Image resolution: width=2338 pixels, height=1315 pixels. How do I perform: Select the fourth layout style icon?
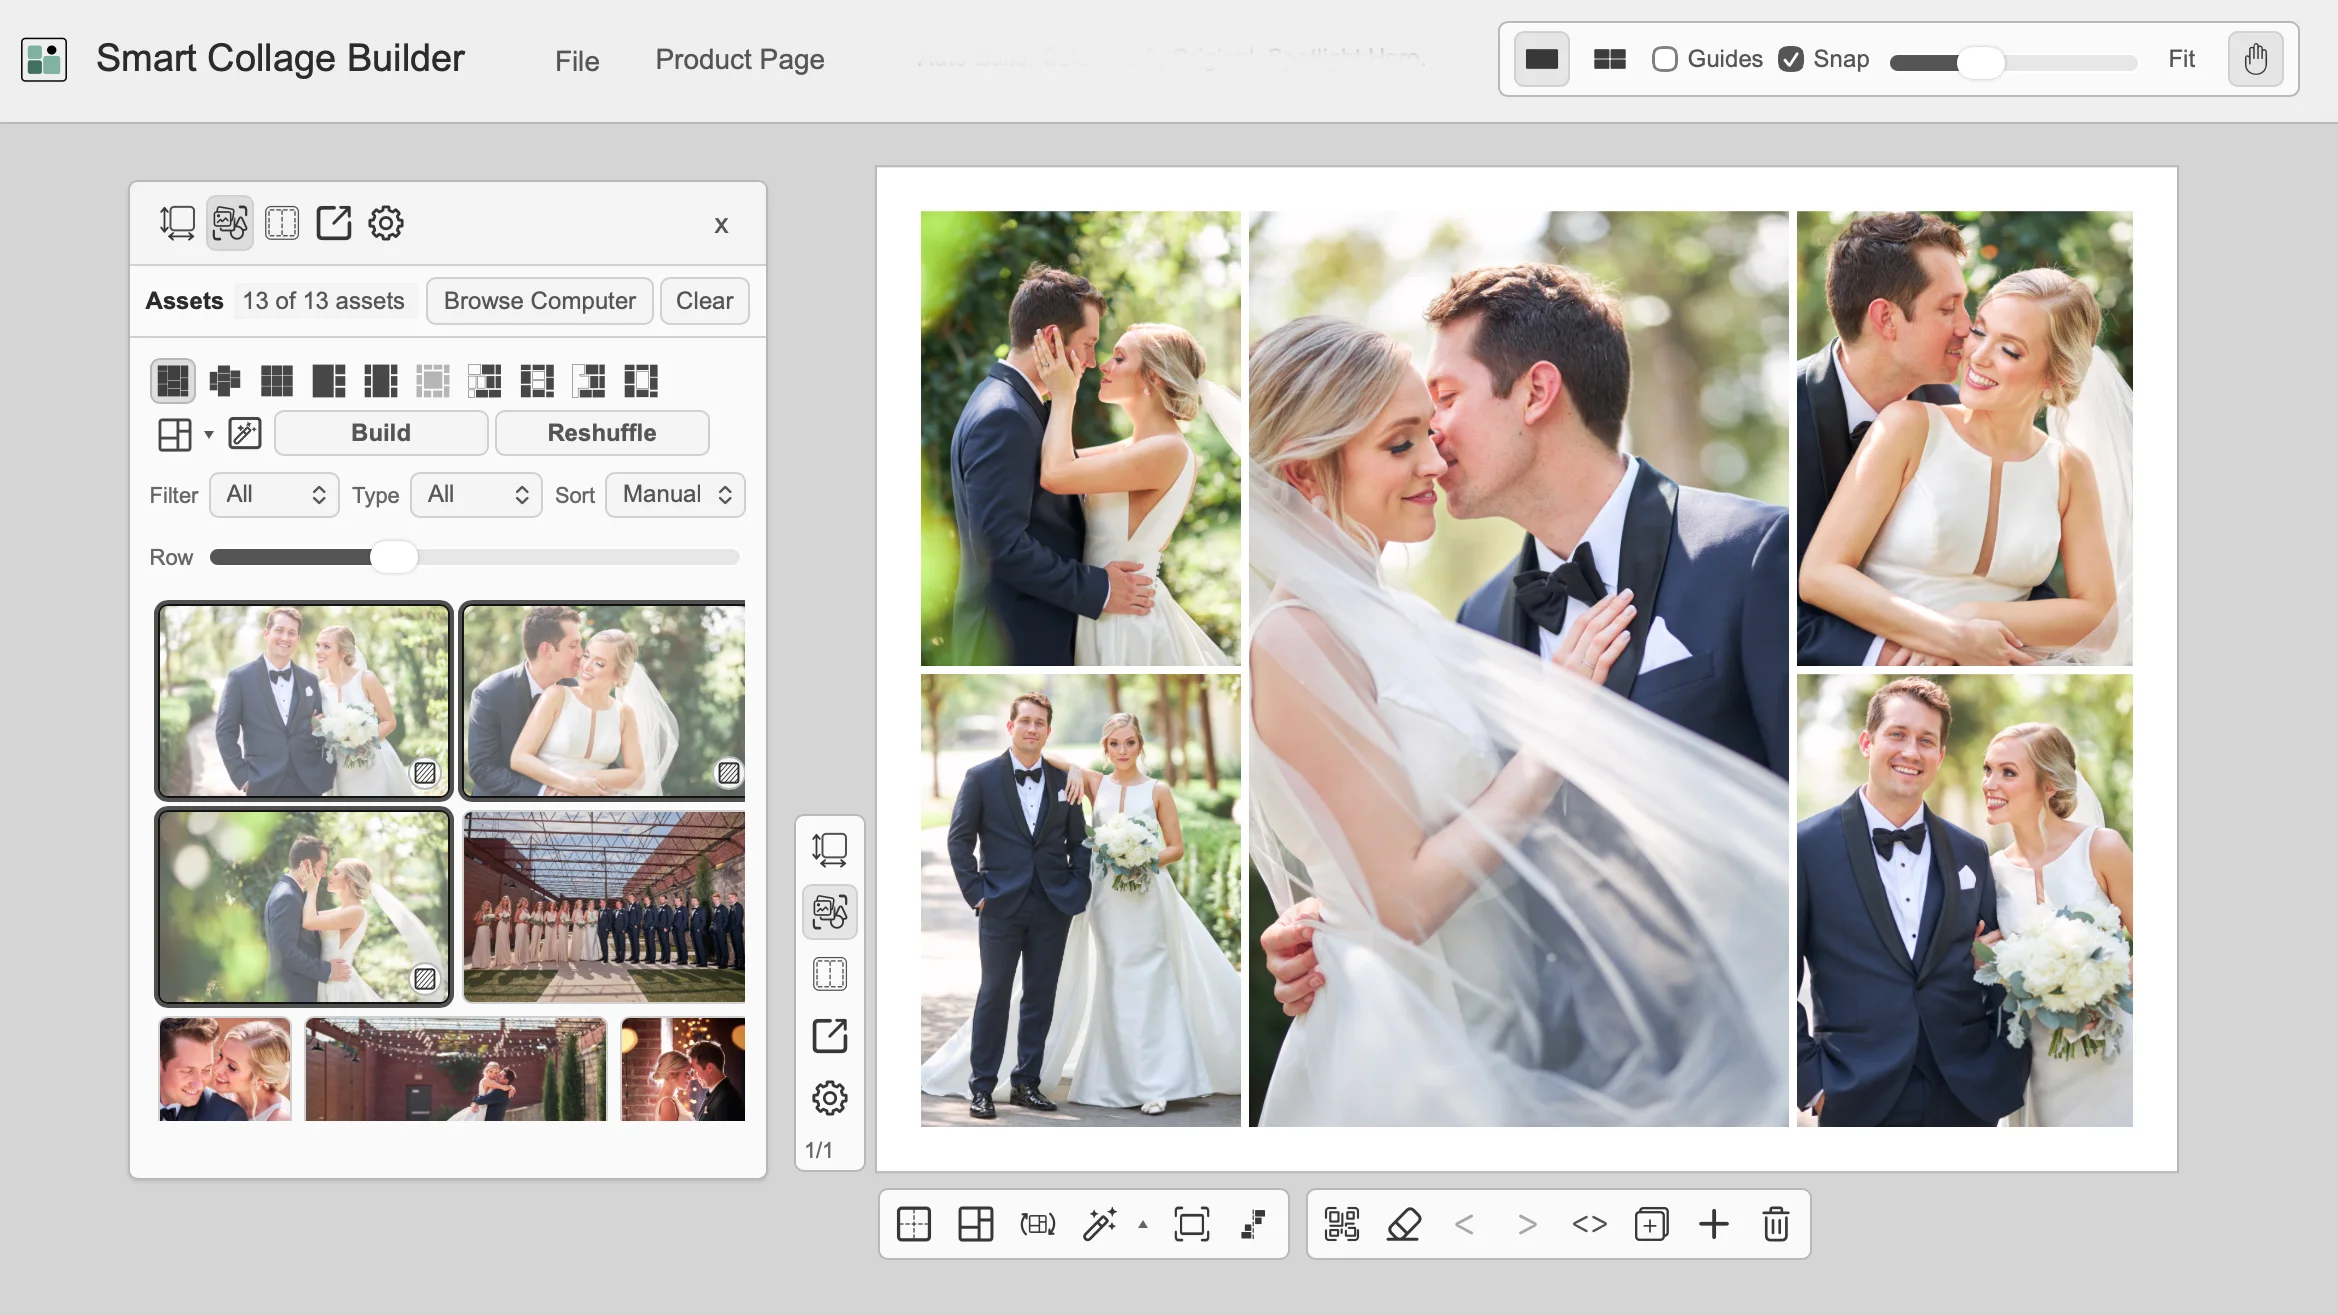pos(329,380)
